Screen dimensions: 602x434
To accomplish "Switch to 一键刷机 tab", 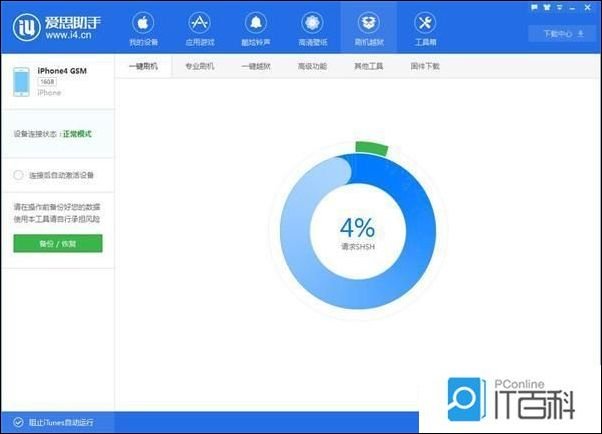I will click(143, 66).
